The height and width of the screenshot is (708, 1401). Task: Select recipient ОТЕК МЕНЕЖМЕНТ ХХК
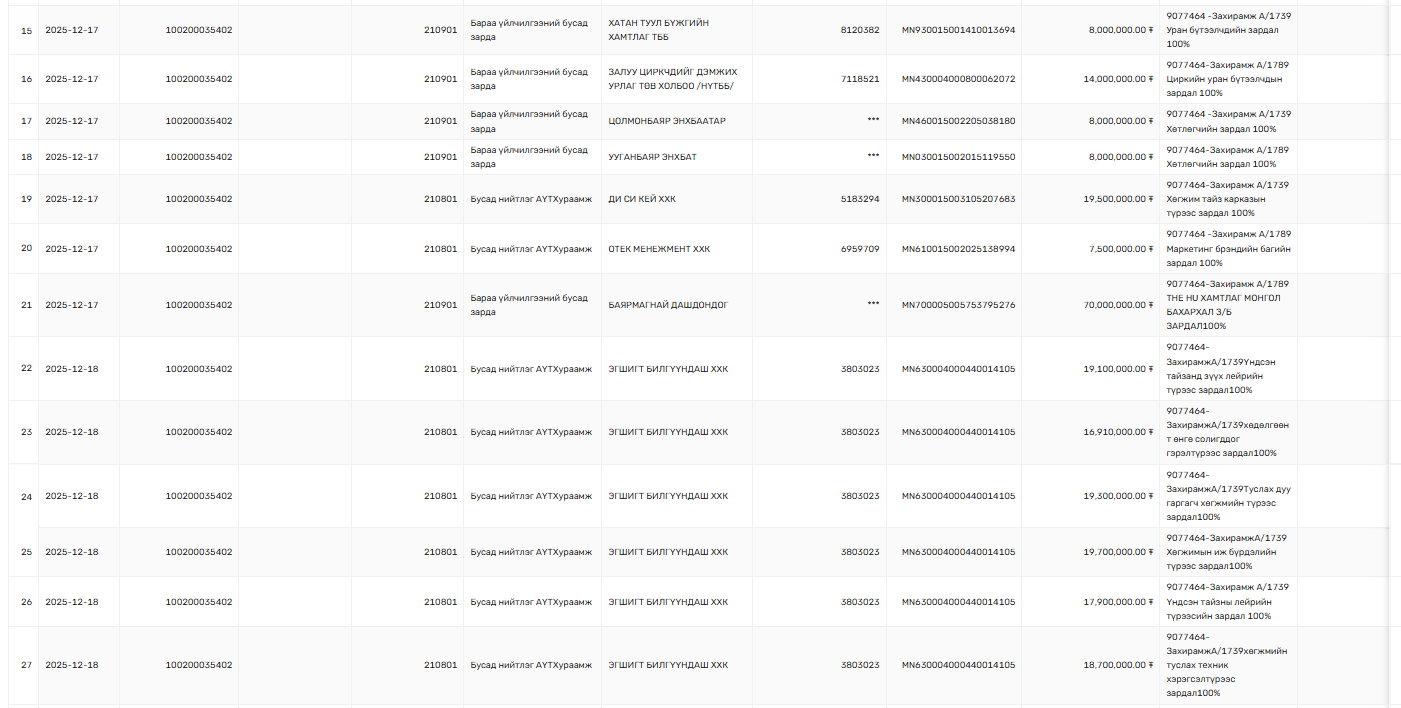[659, 249]
